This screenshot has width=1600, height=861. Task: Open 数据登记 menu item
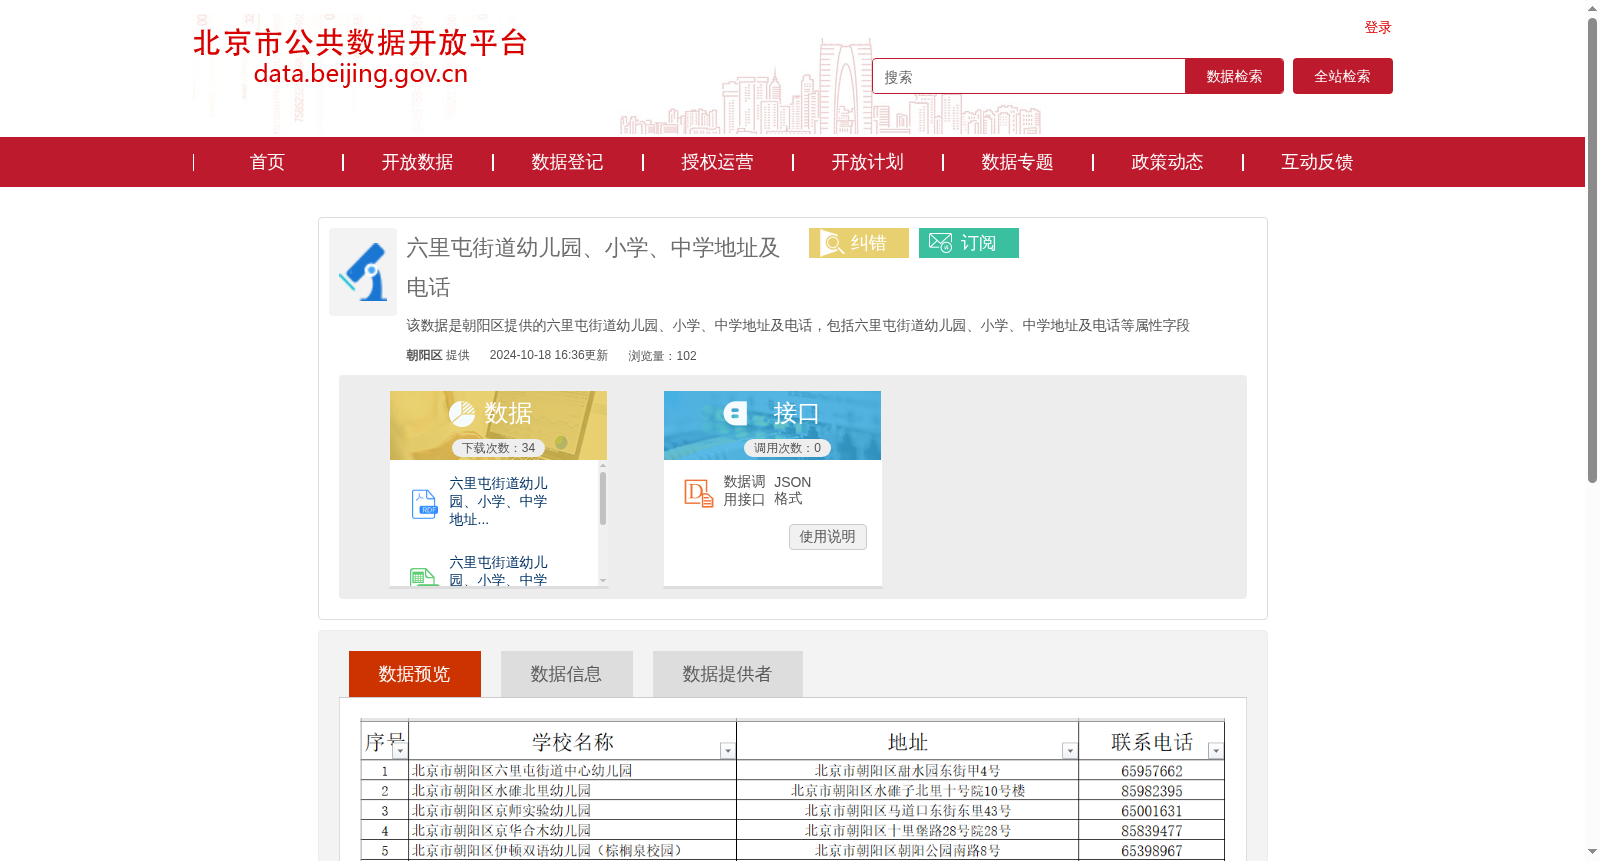click(567, 162)
